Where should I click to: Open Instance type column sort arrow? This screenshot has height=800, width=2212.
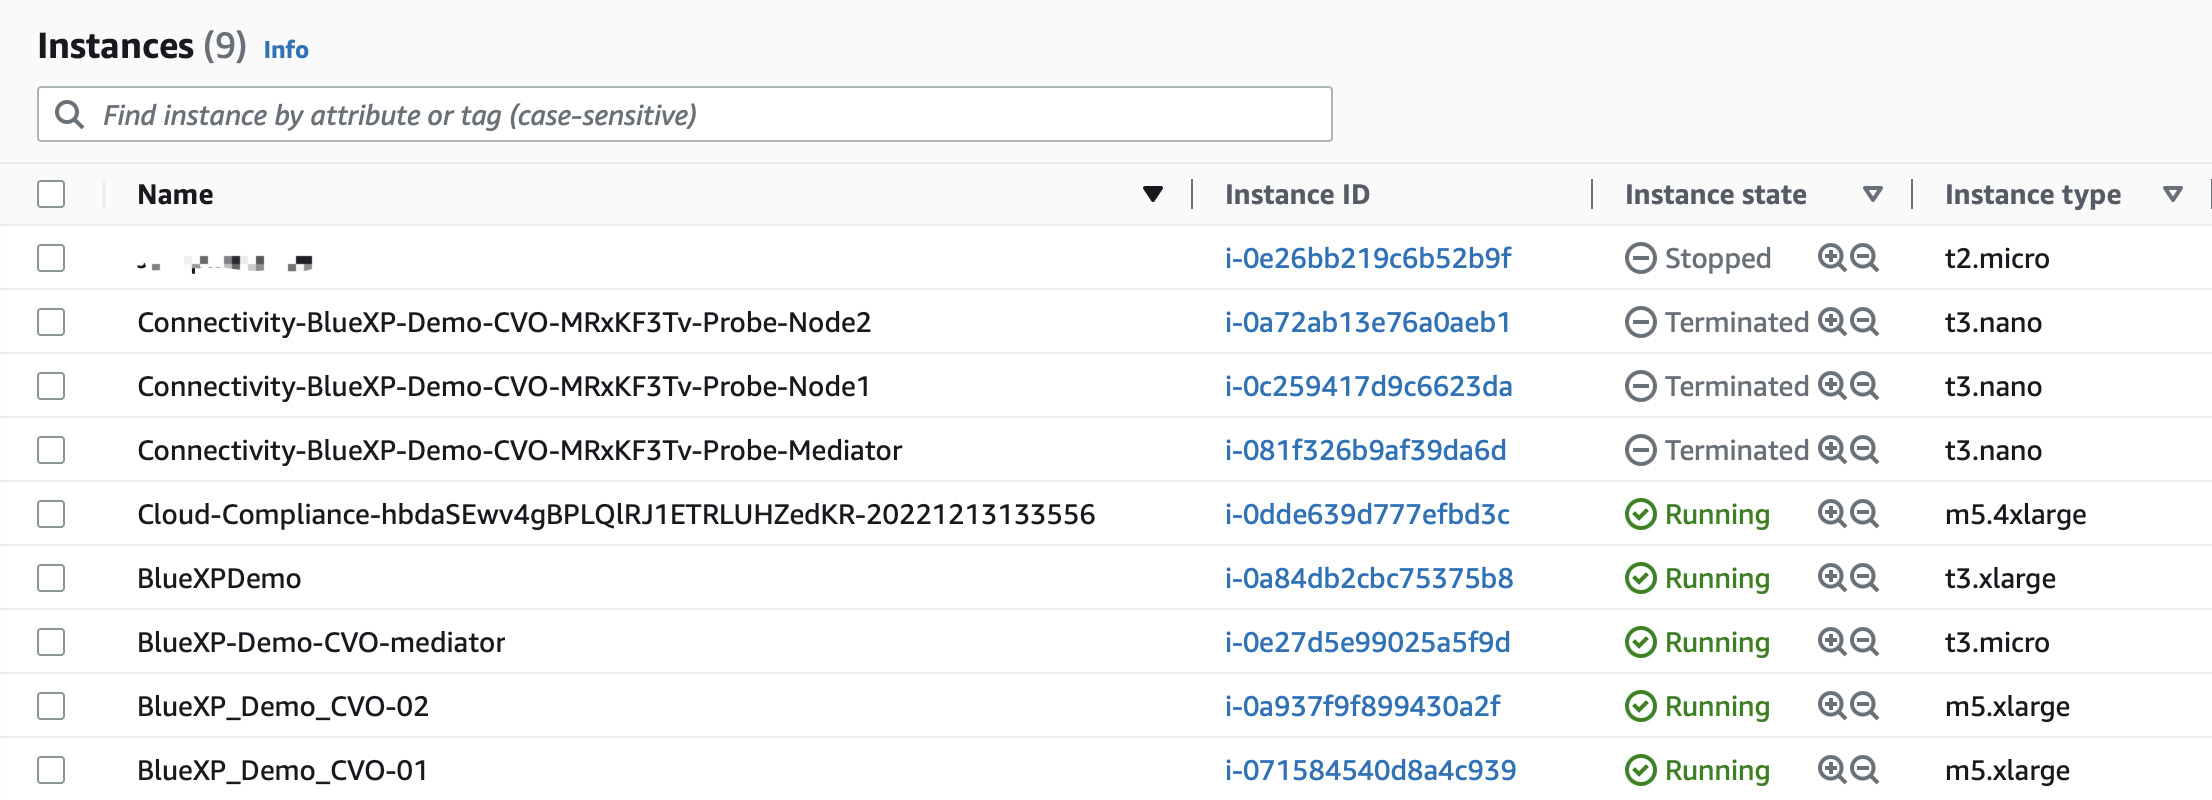[x=2172, y=194]
